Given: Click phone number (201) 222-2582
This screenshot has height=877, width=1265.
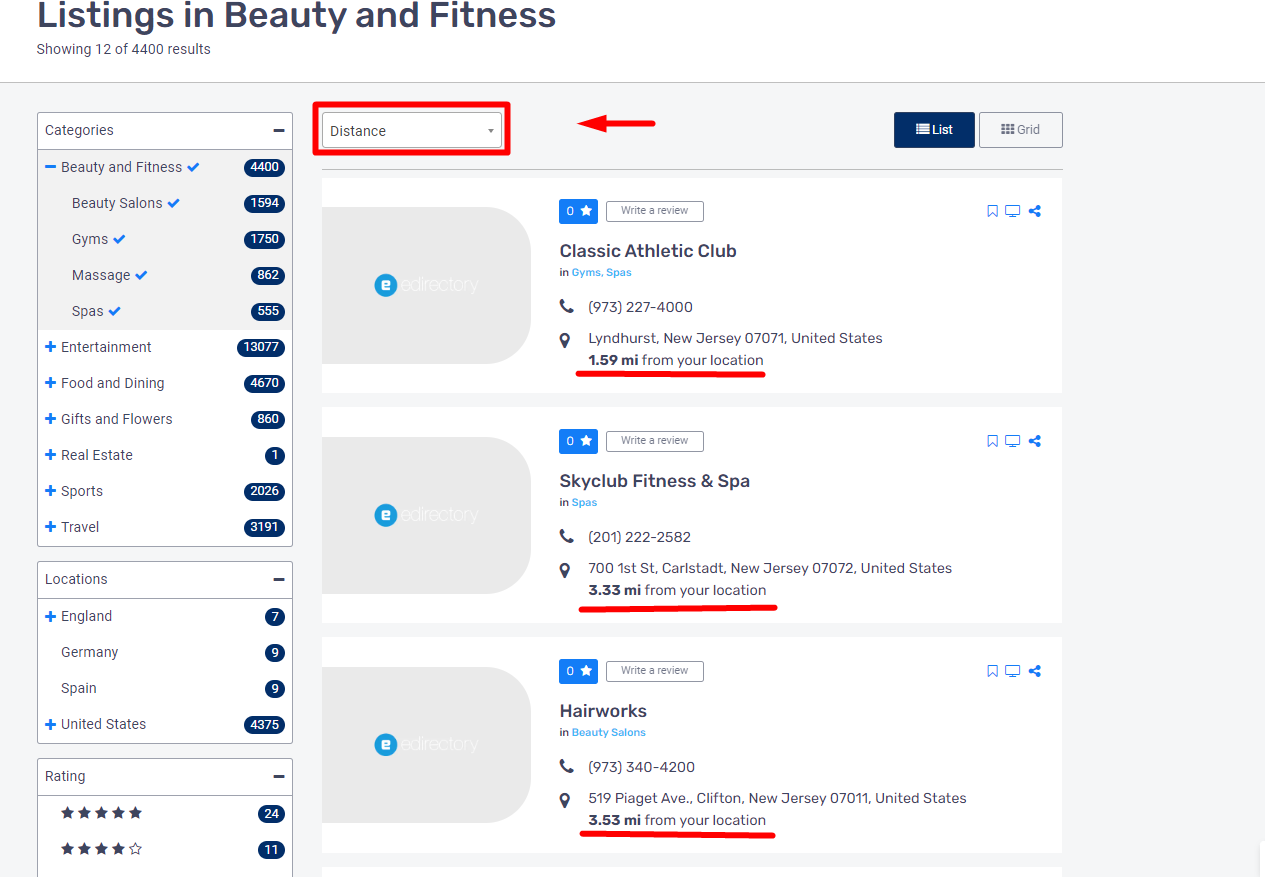Looking at the screenshot, I should [640, 537].
